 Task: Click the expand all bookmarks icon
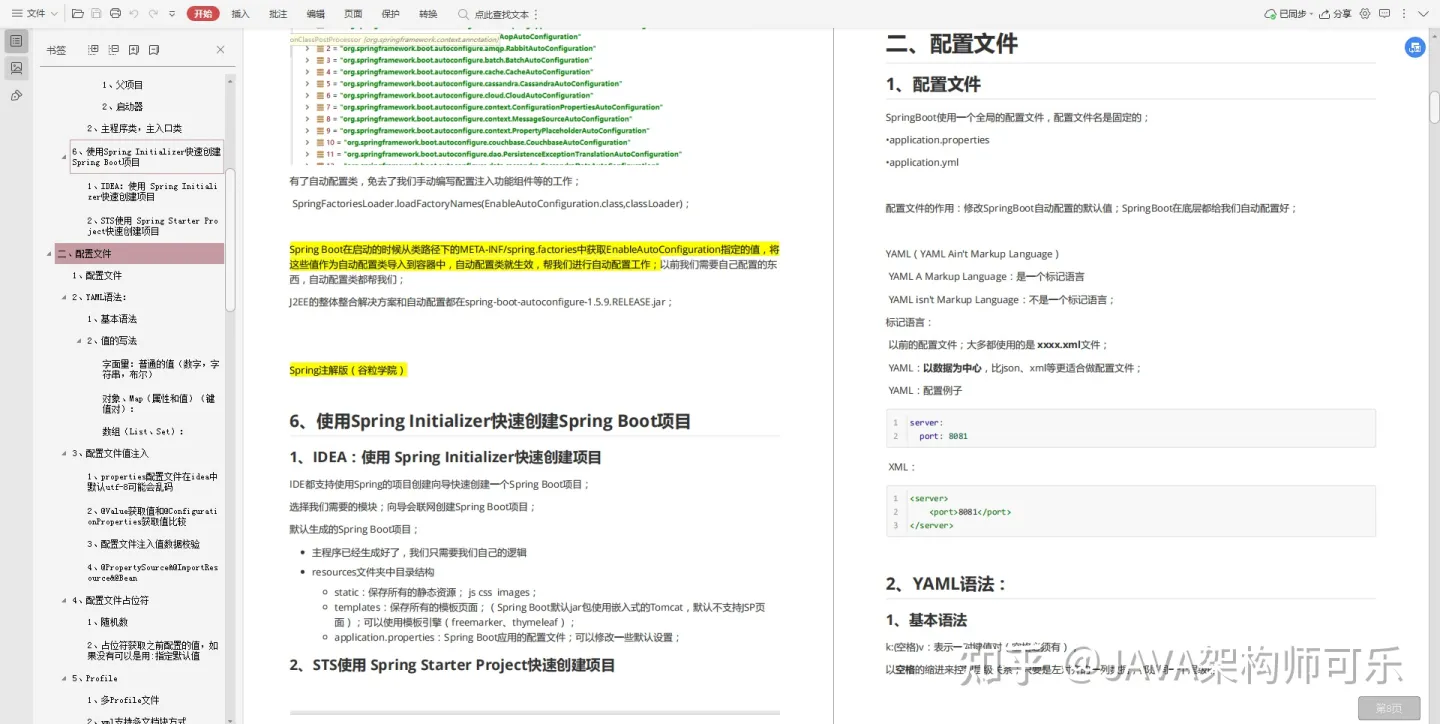(93, 49)
